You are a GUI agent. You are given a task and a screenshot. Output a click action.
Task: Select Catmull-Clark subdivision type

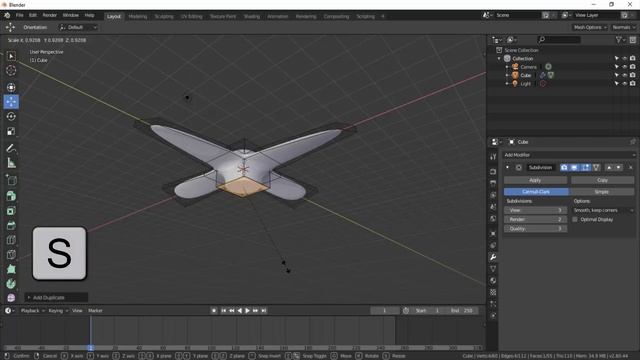coord(536,191)
